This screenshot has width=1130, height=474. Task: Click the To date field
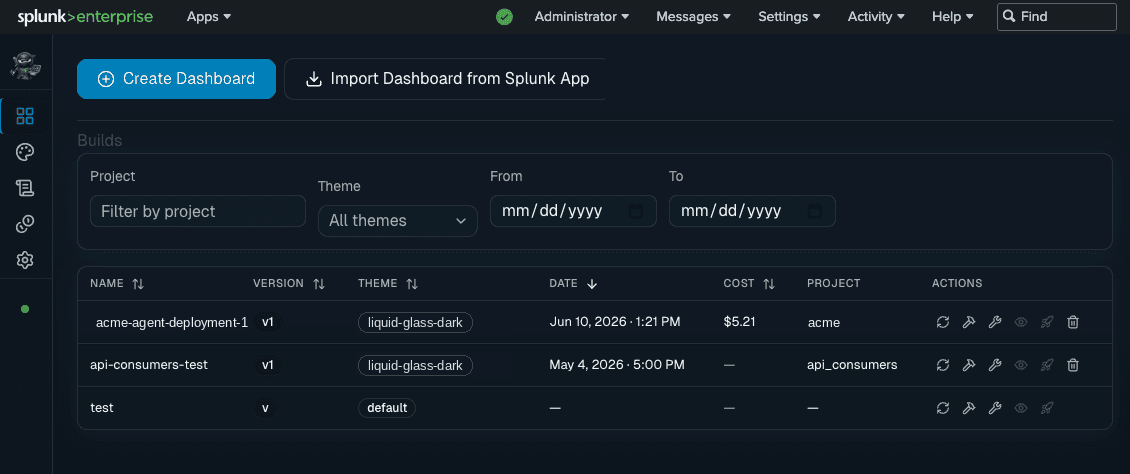(x=752, y=211)
